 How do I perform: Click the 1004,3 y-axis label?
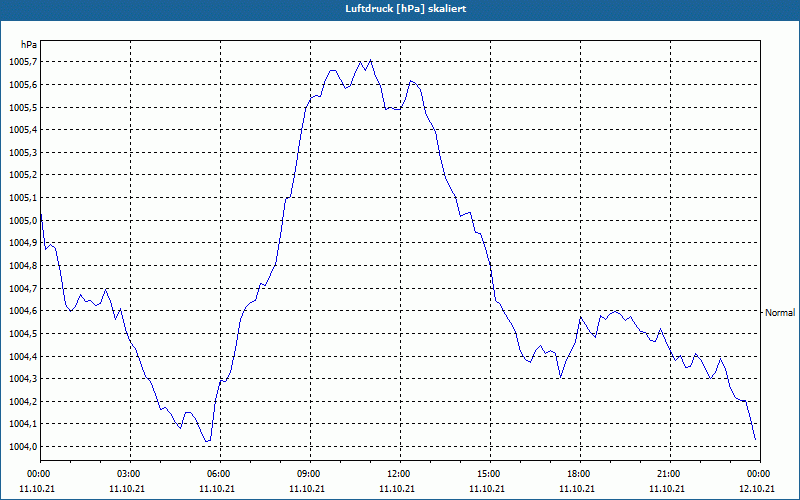pos(23,379)
